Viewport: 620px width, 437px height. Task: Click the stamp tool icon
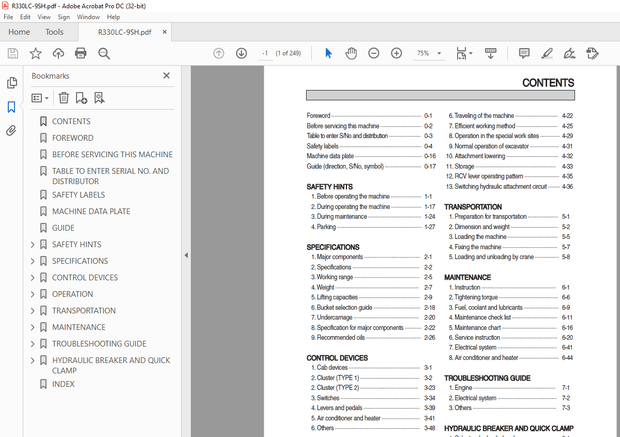pos(592,53)
